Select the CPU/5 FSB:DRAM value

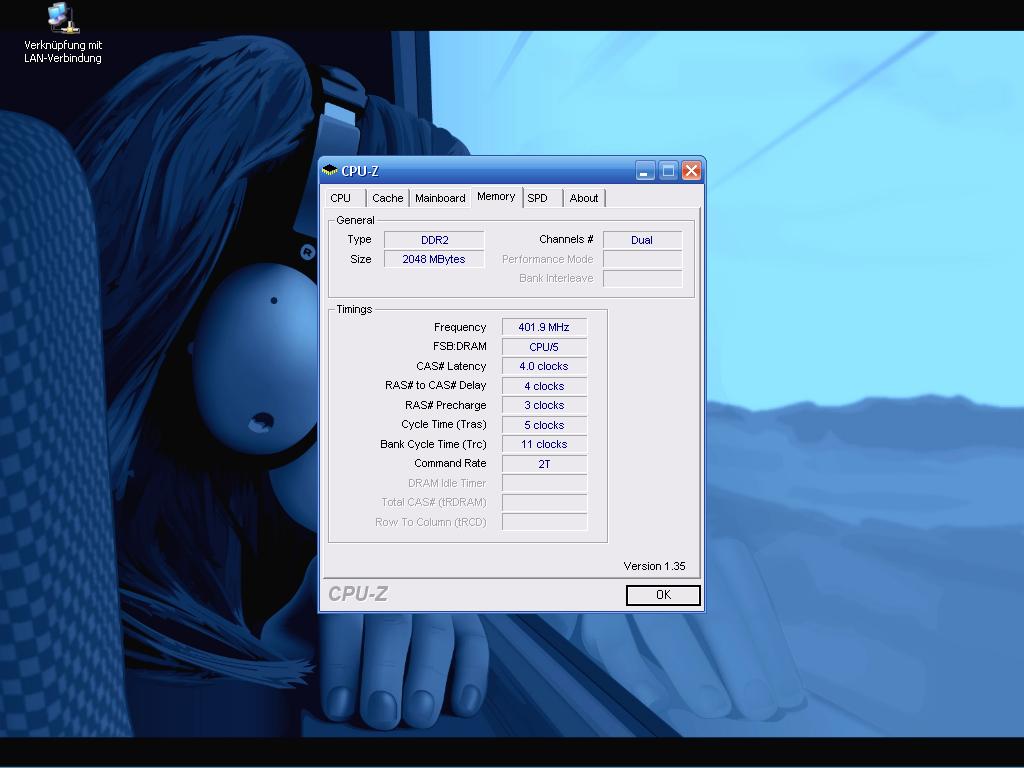[544, 347]
